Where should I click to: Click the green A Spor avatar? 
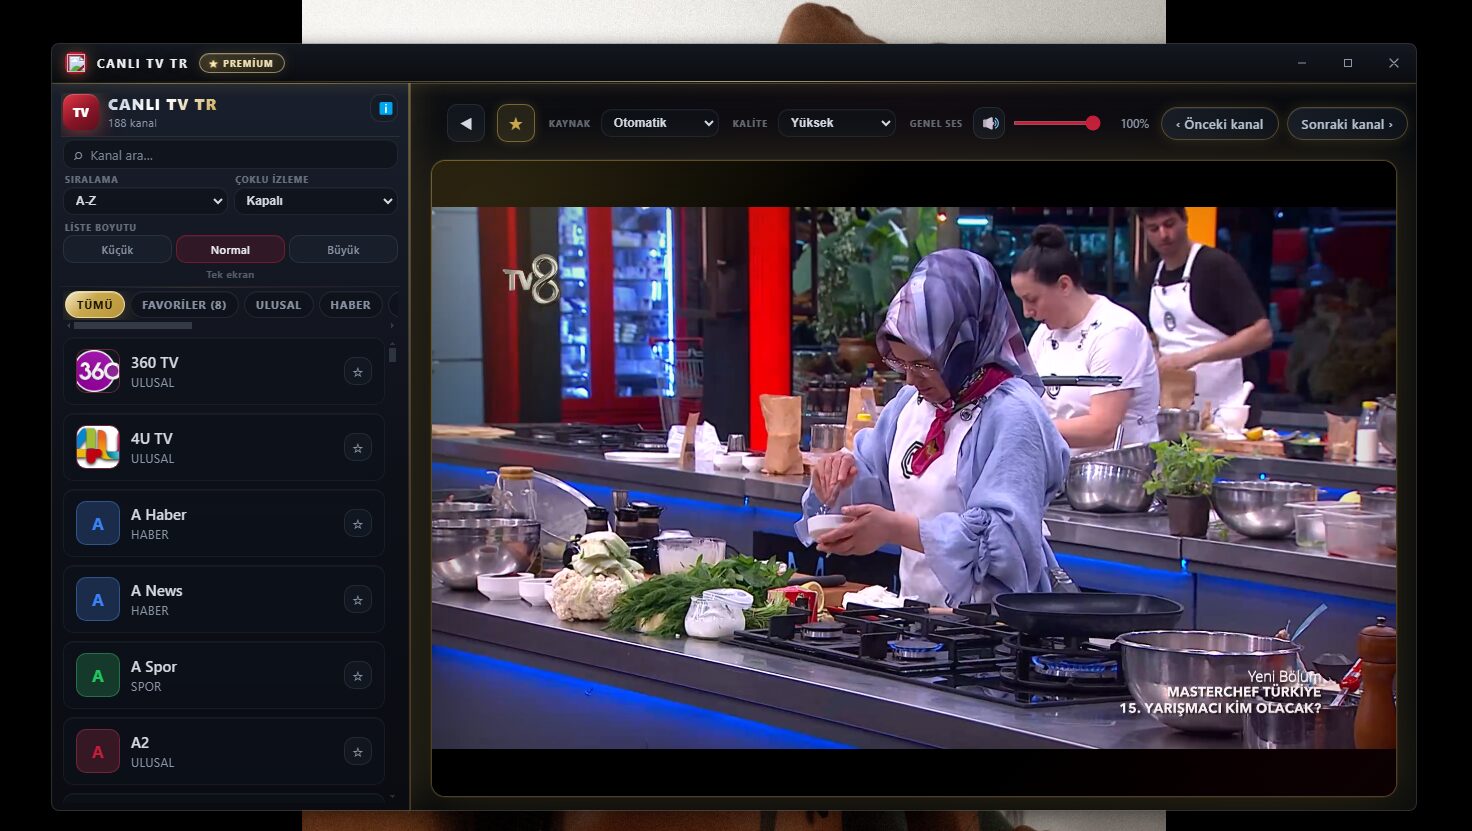coord(98,675)
